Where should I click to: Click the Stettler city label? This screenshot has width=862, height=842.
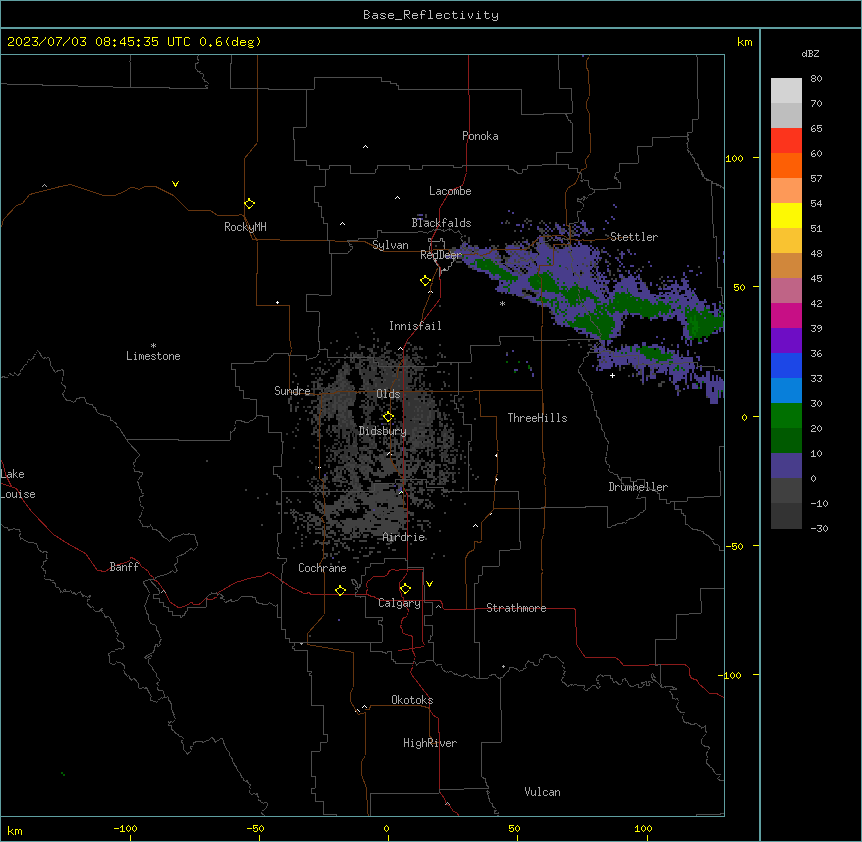pos(633,237)
